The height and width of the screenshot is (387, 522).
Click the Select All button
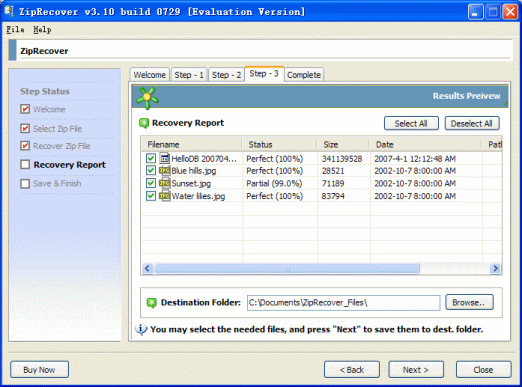click(x=411, y=123)
